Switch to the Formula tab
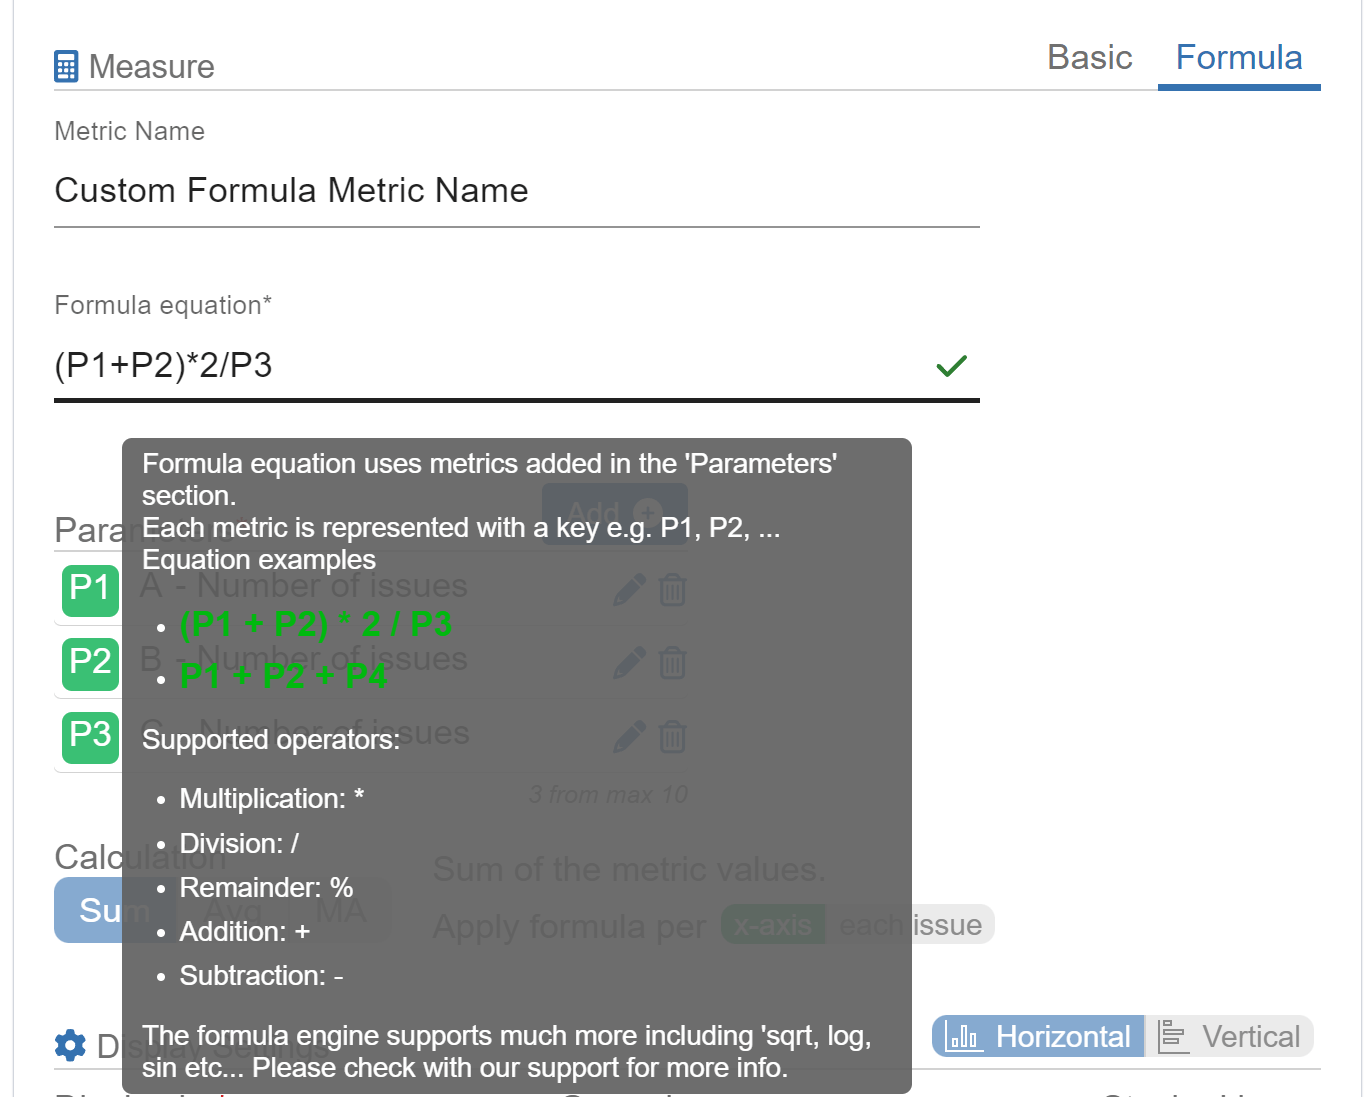 (x=1239, y=57)
